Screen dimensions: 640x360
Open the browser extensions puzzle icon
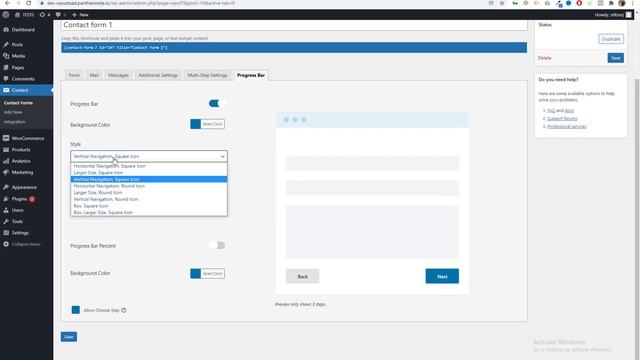tap(611, 3)
